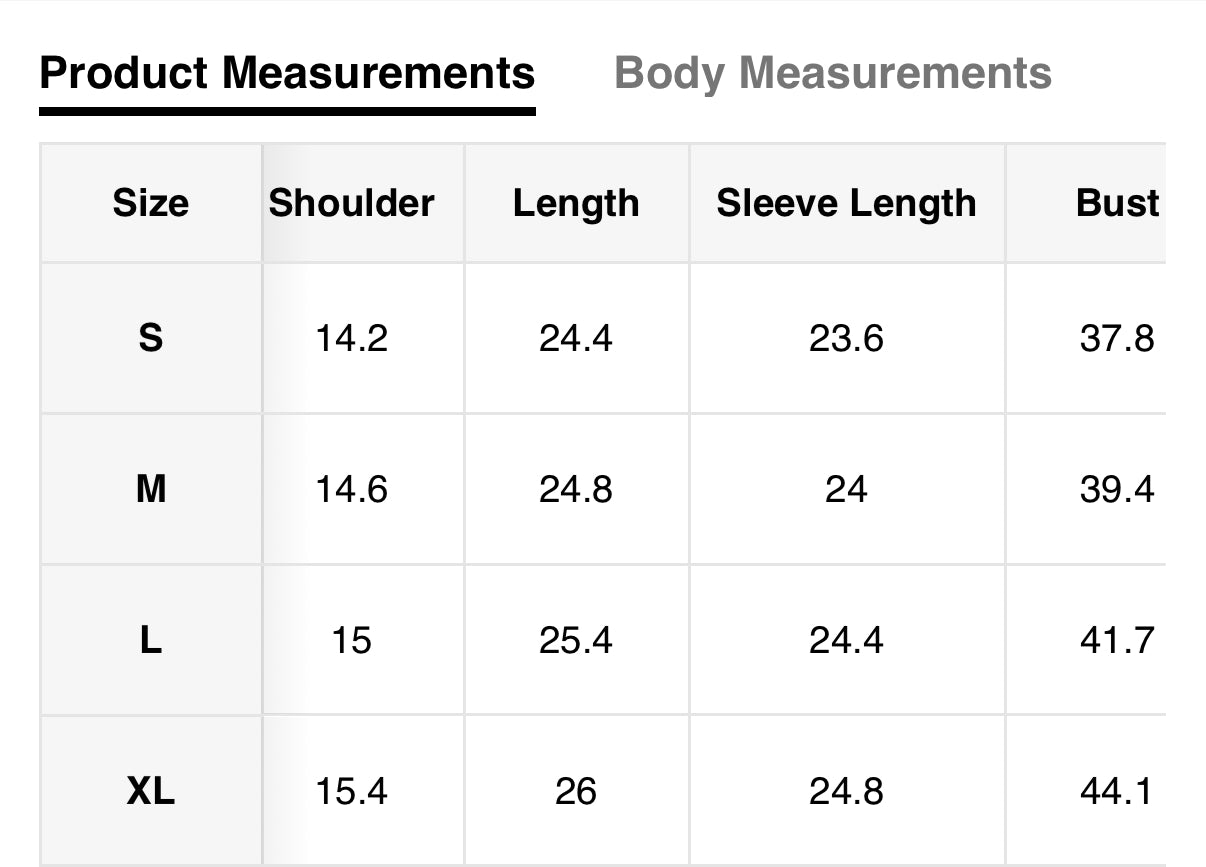Viewport: 1206px width, 867px height.
Task: Select the XL size row label
Action: click(x=150, y=791)
